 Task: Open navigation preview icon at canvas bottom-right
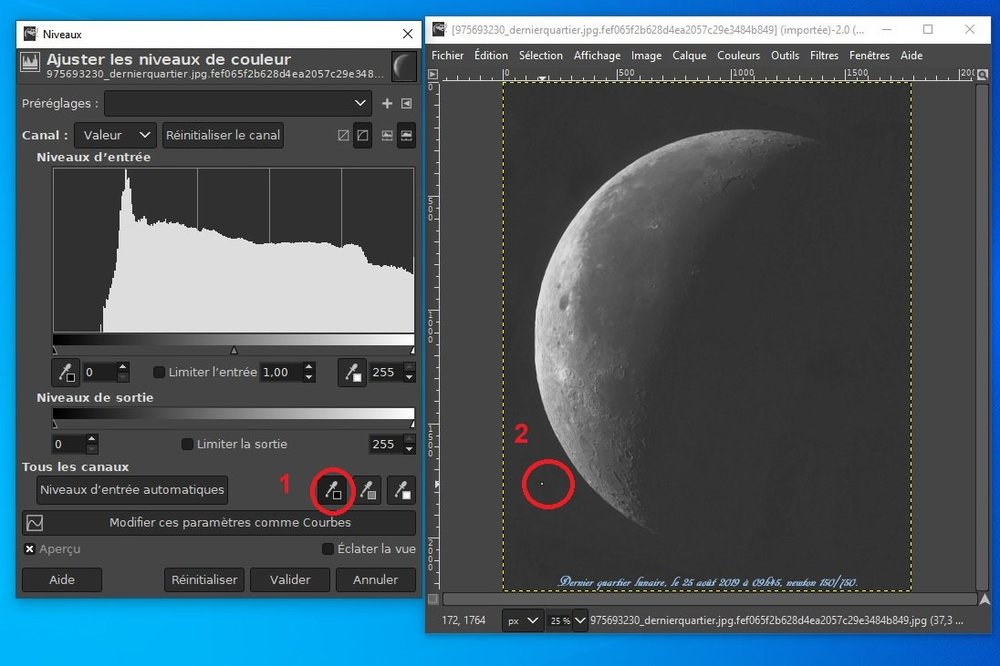pos(984,599)
